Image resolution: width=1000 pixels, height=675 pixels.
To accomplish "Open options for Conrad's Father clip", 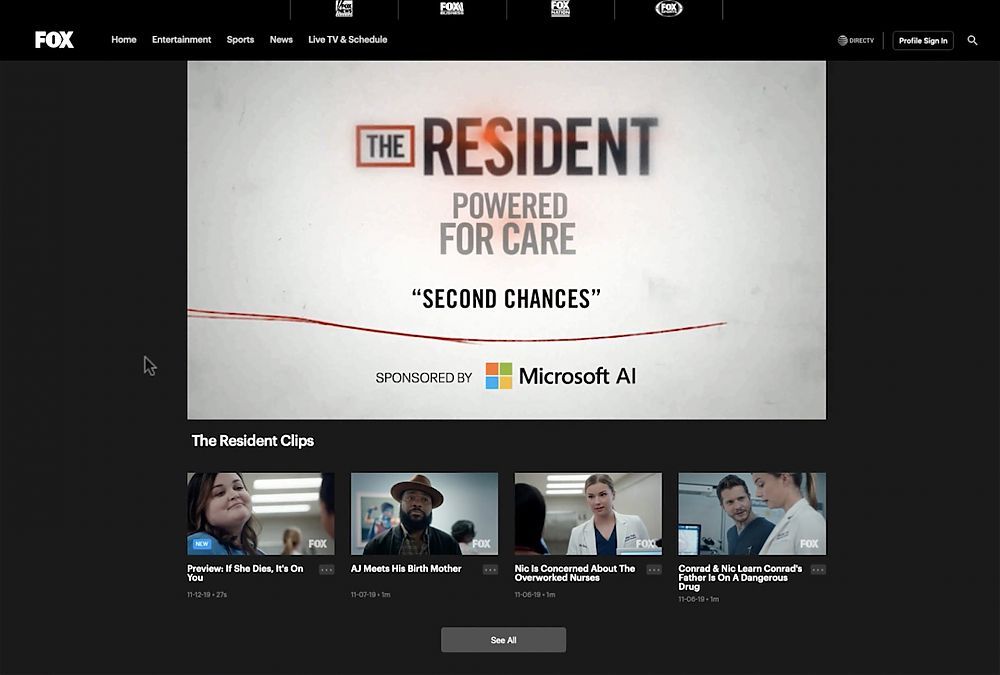I will (818, 570).
